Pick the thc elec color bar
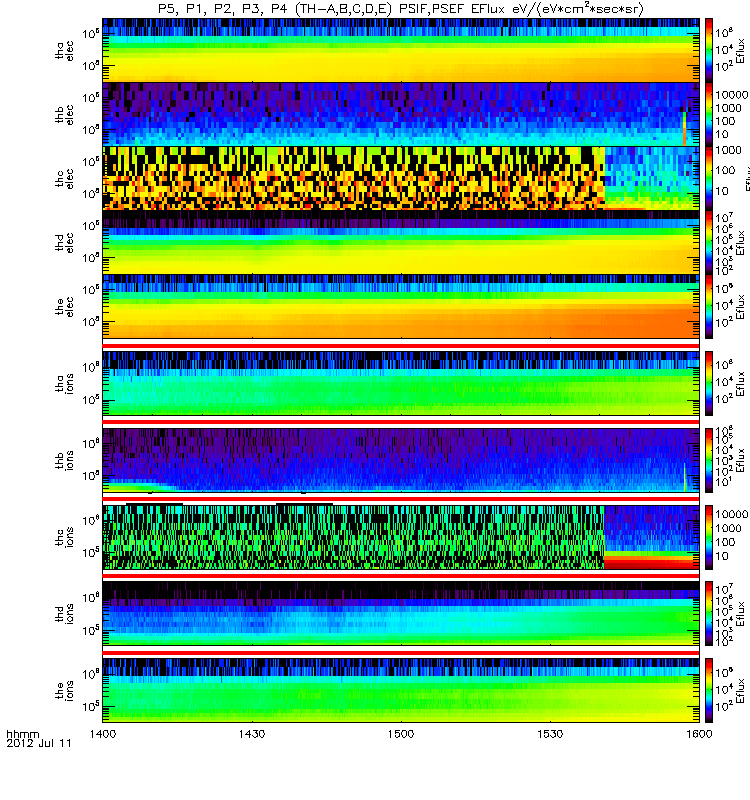750x800 pixels. click(709, 179)
